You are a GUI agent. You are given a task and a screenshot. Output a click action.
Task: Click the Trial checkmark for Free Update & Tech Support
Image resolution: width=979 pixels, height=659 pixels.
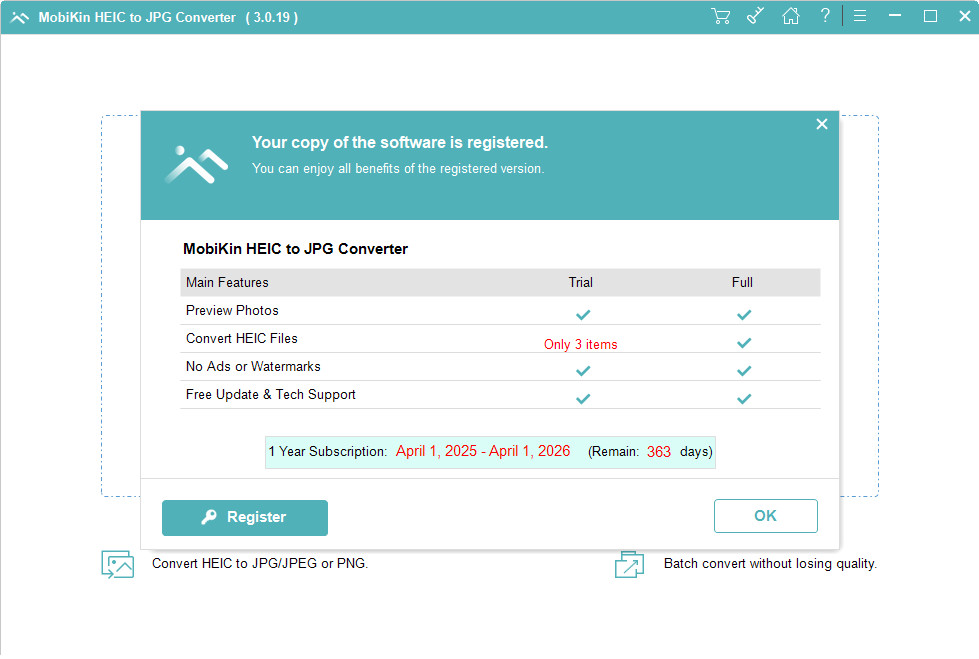583,399
